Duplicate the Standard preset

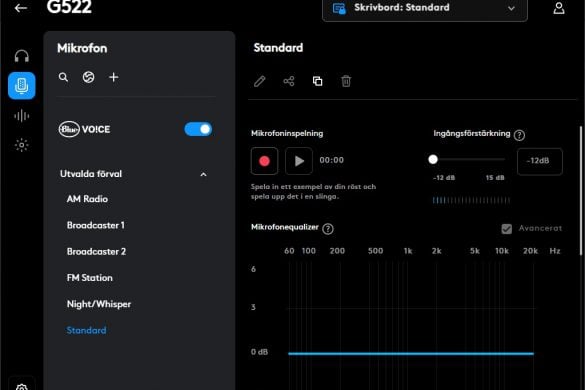pos(317,81)
